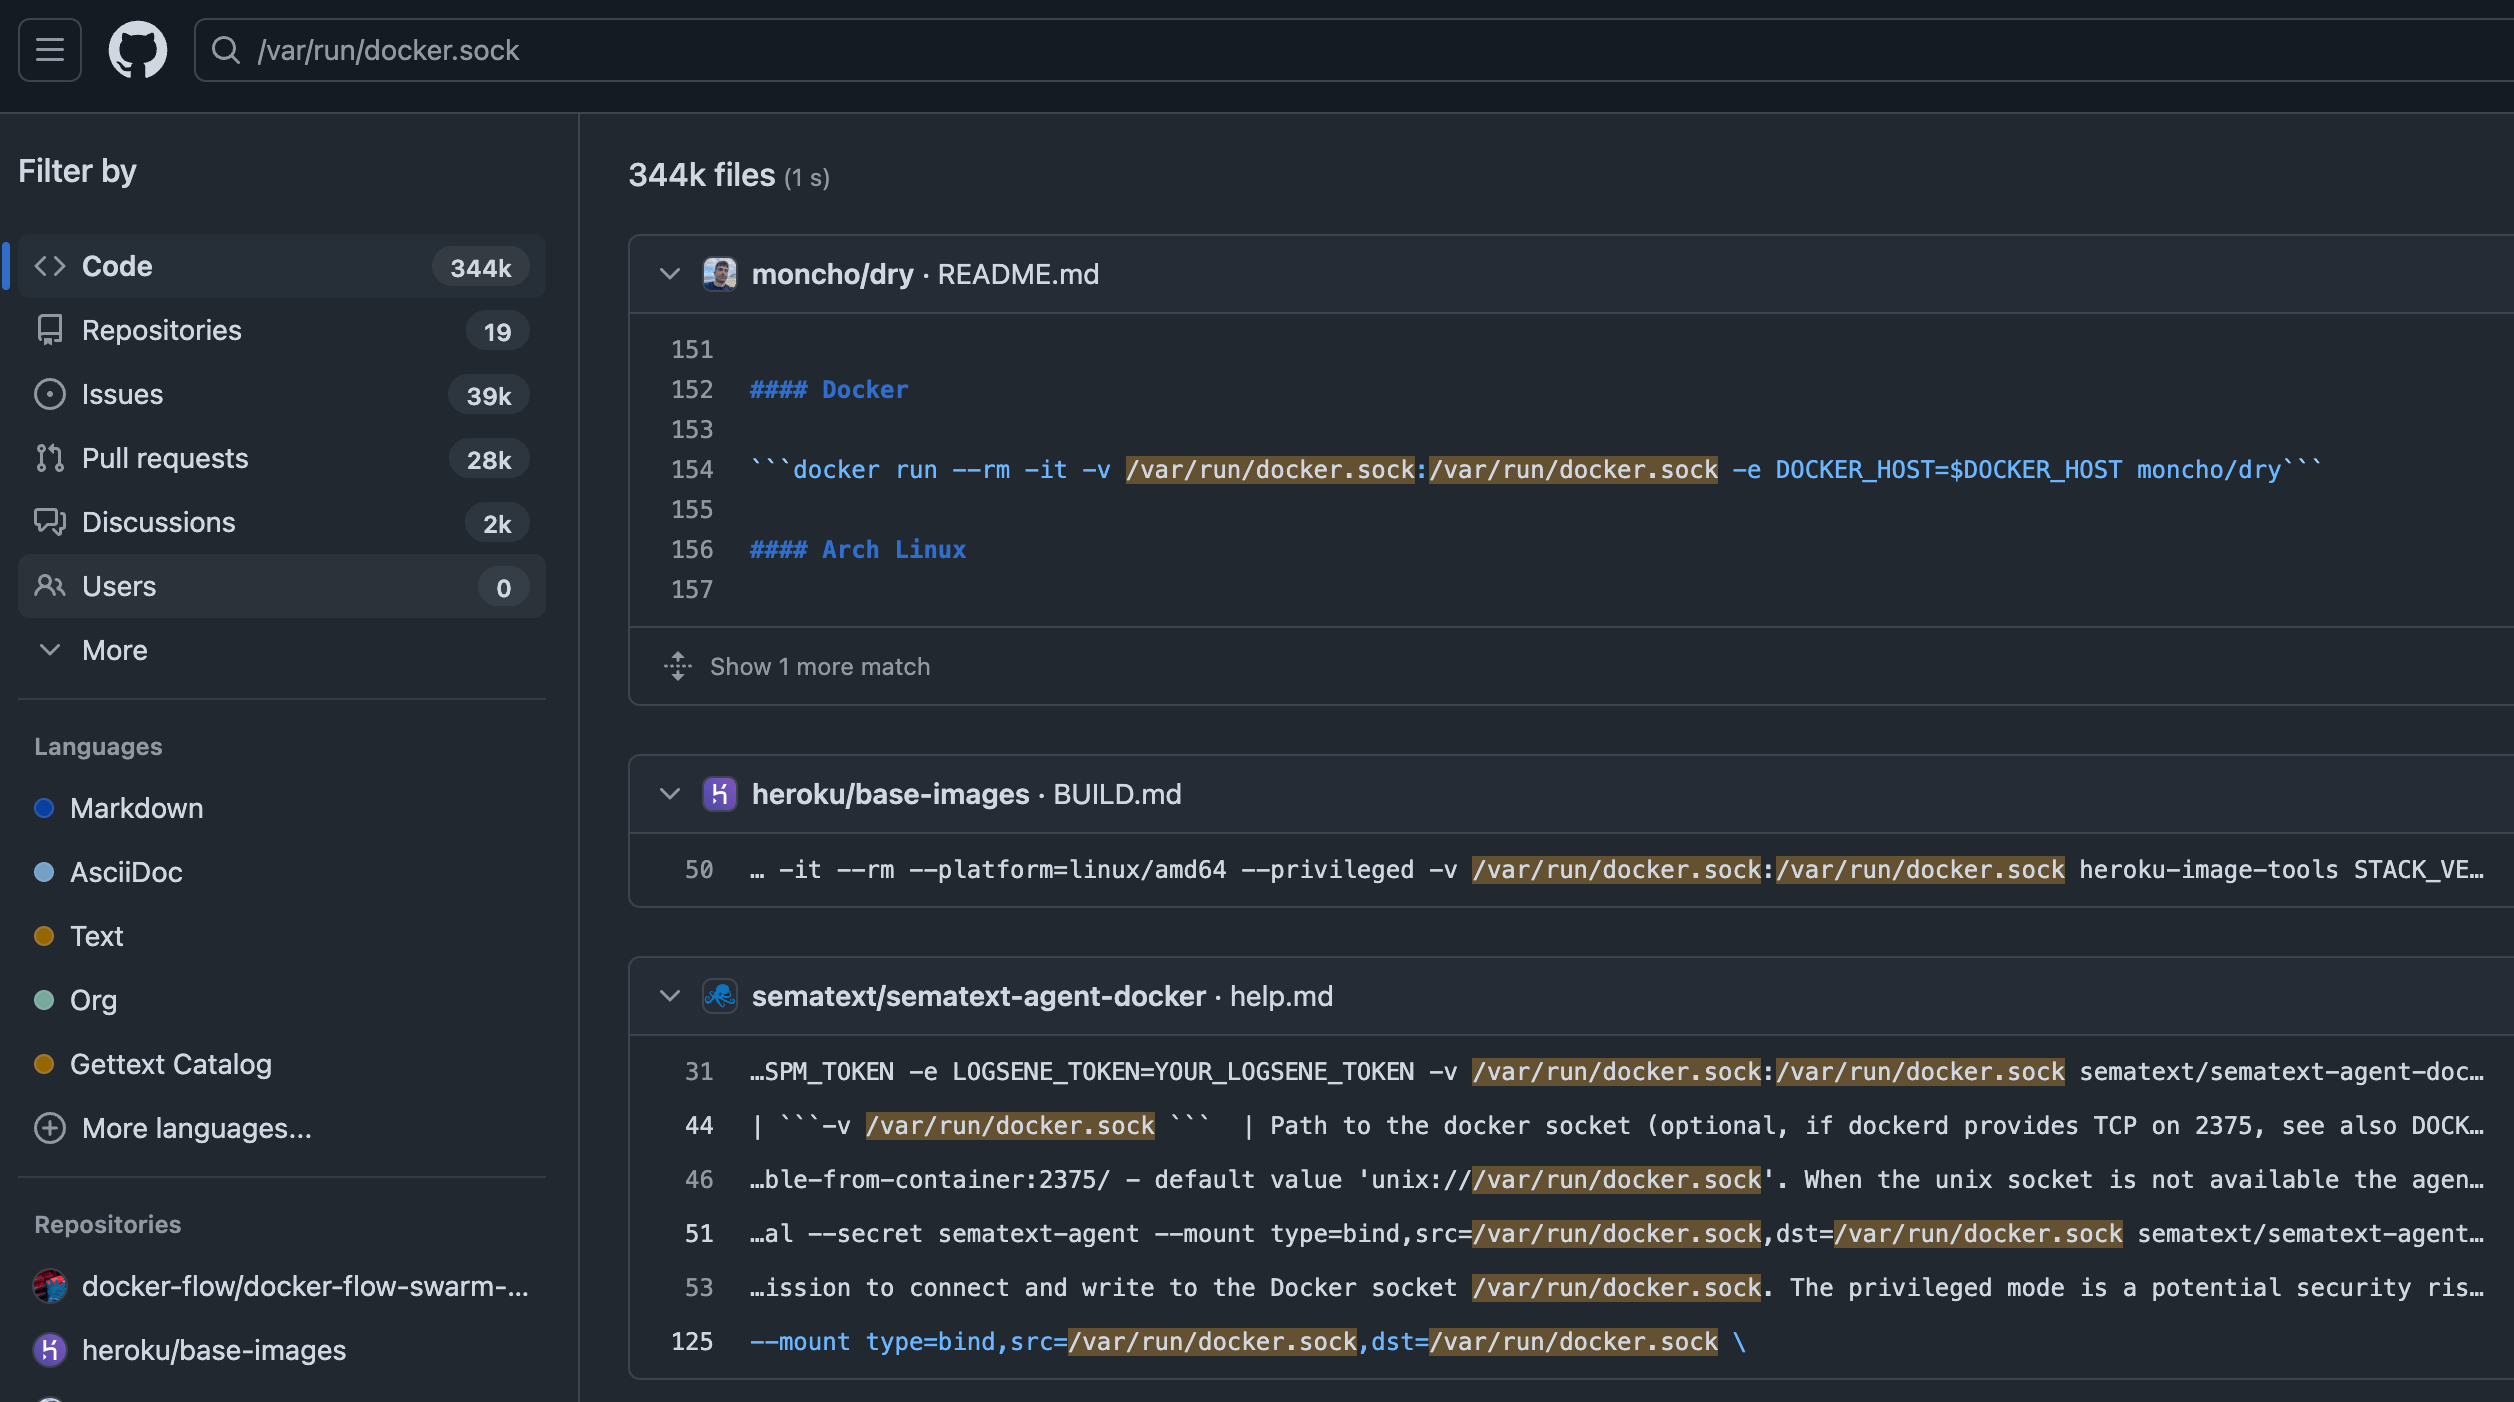Select the Code filter
The width and height of the screenshot is (2514, 1402).
[282, 266]
